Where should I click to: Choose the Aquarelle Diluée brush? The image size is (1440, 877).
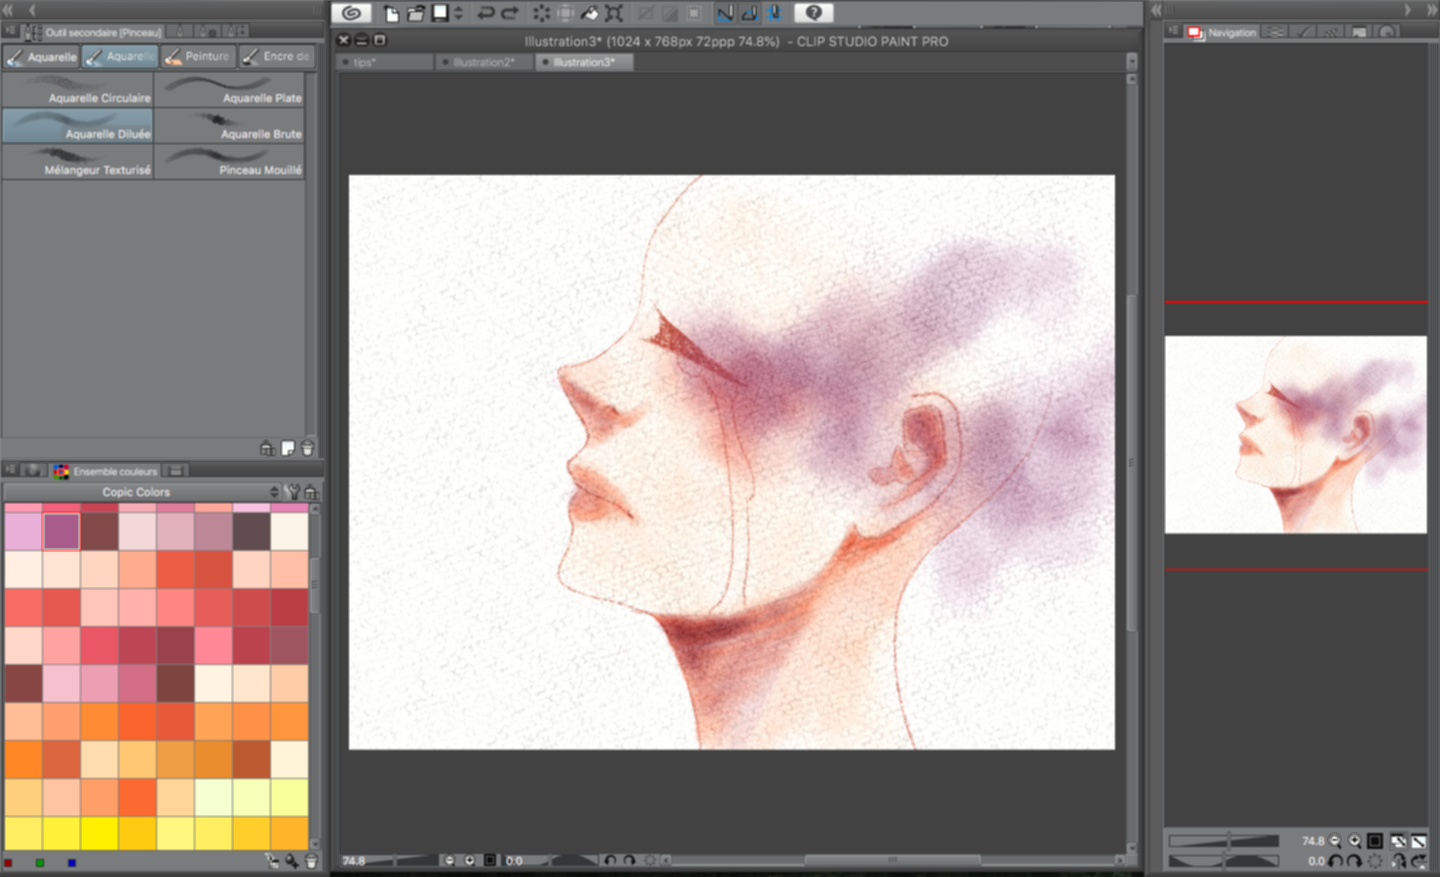pos(78,126)
